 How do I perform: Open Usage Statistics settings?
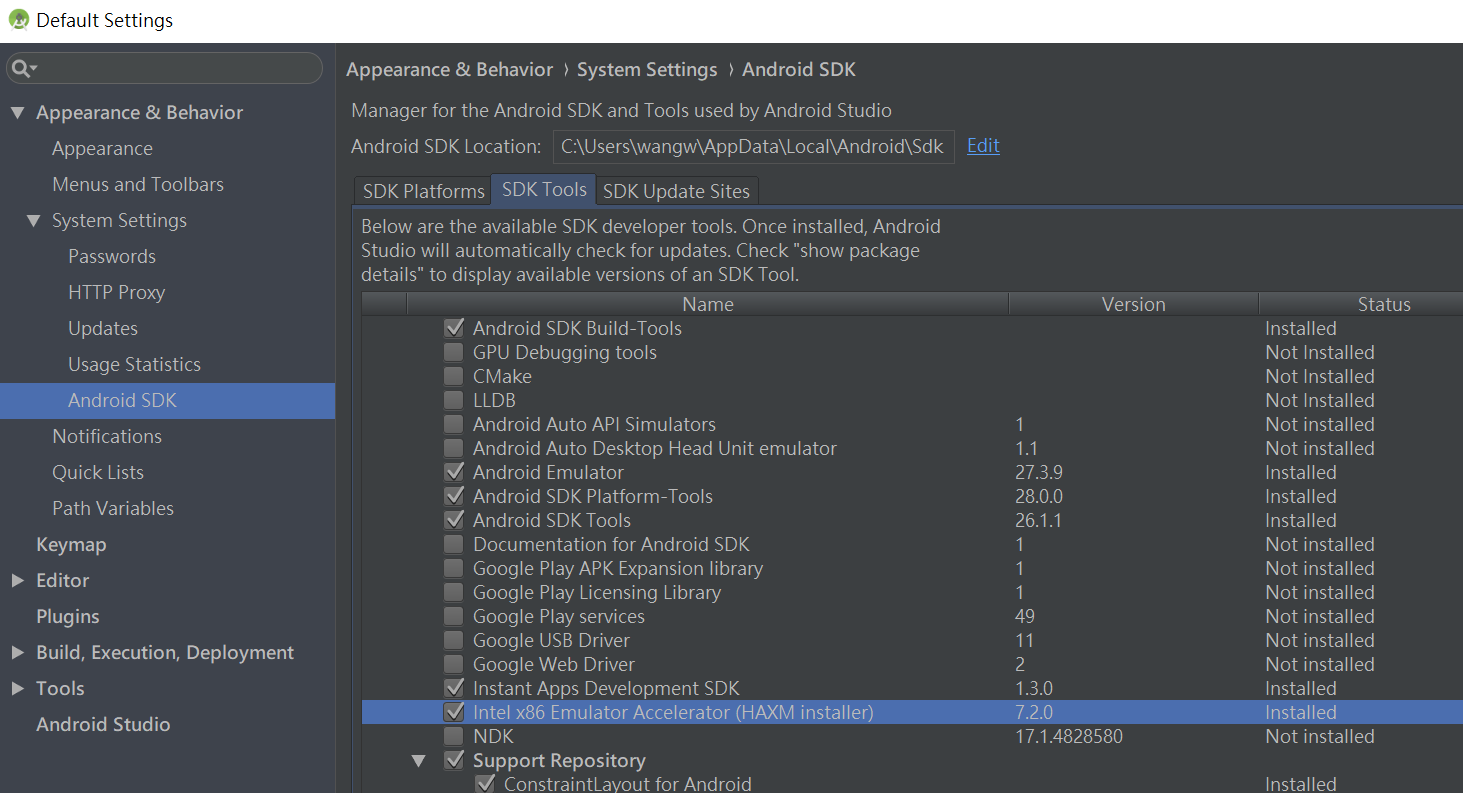(134, 364)
